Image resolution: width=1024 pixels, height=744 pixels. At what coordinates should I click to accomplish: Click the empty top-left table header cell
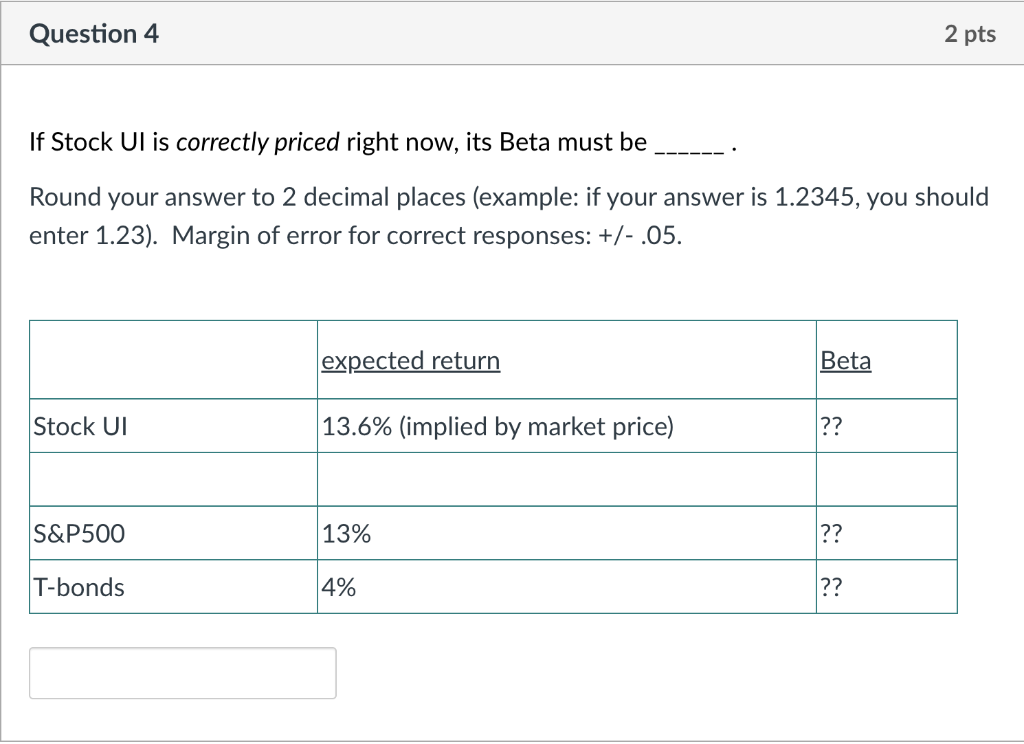173,360
